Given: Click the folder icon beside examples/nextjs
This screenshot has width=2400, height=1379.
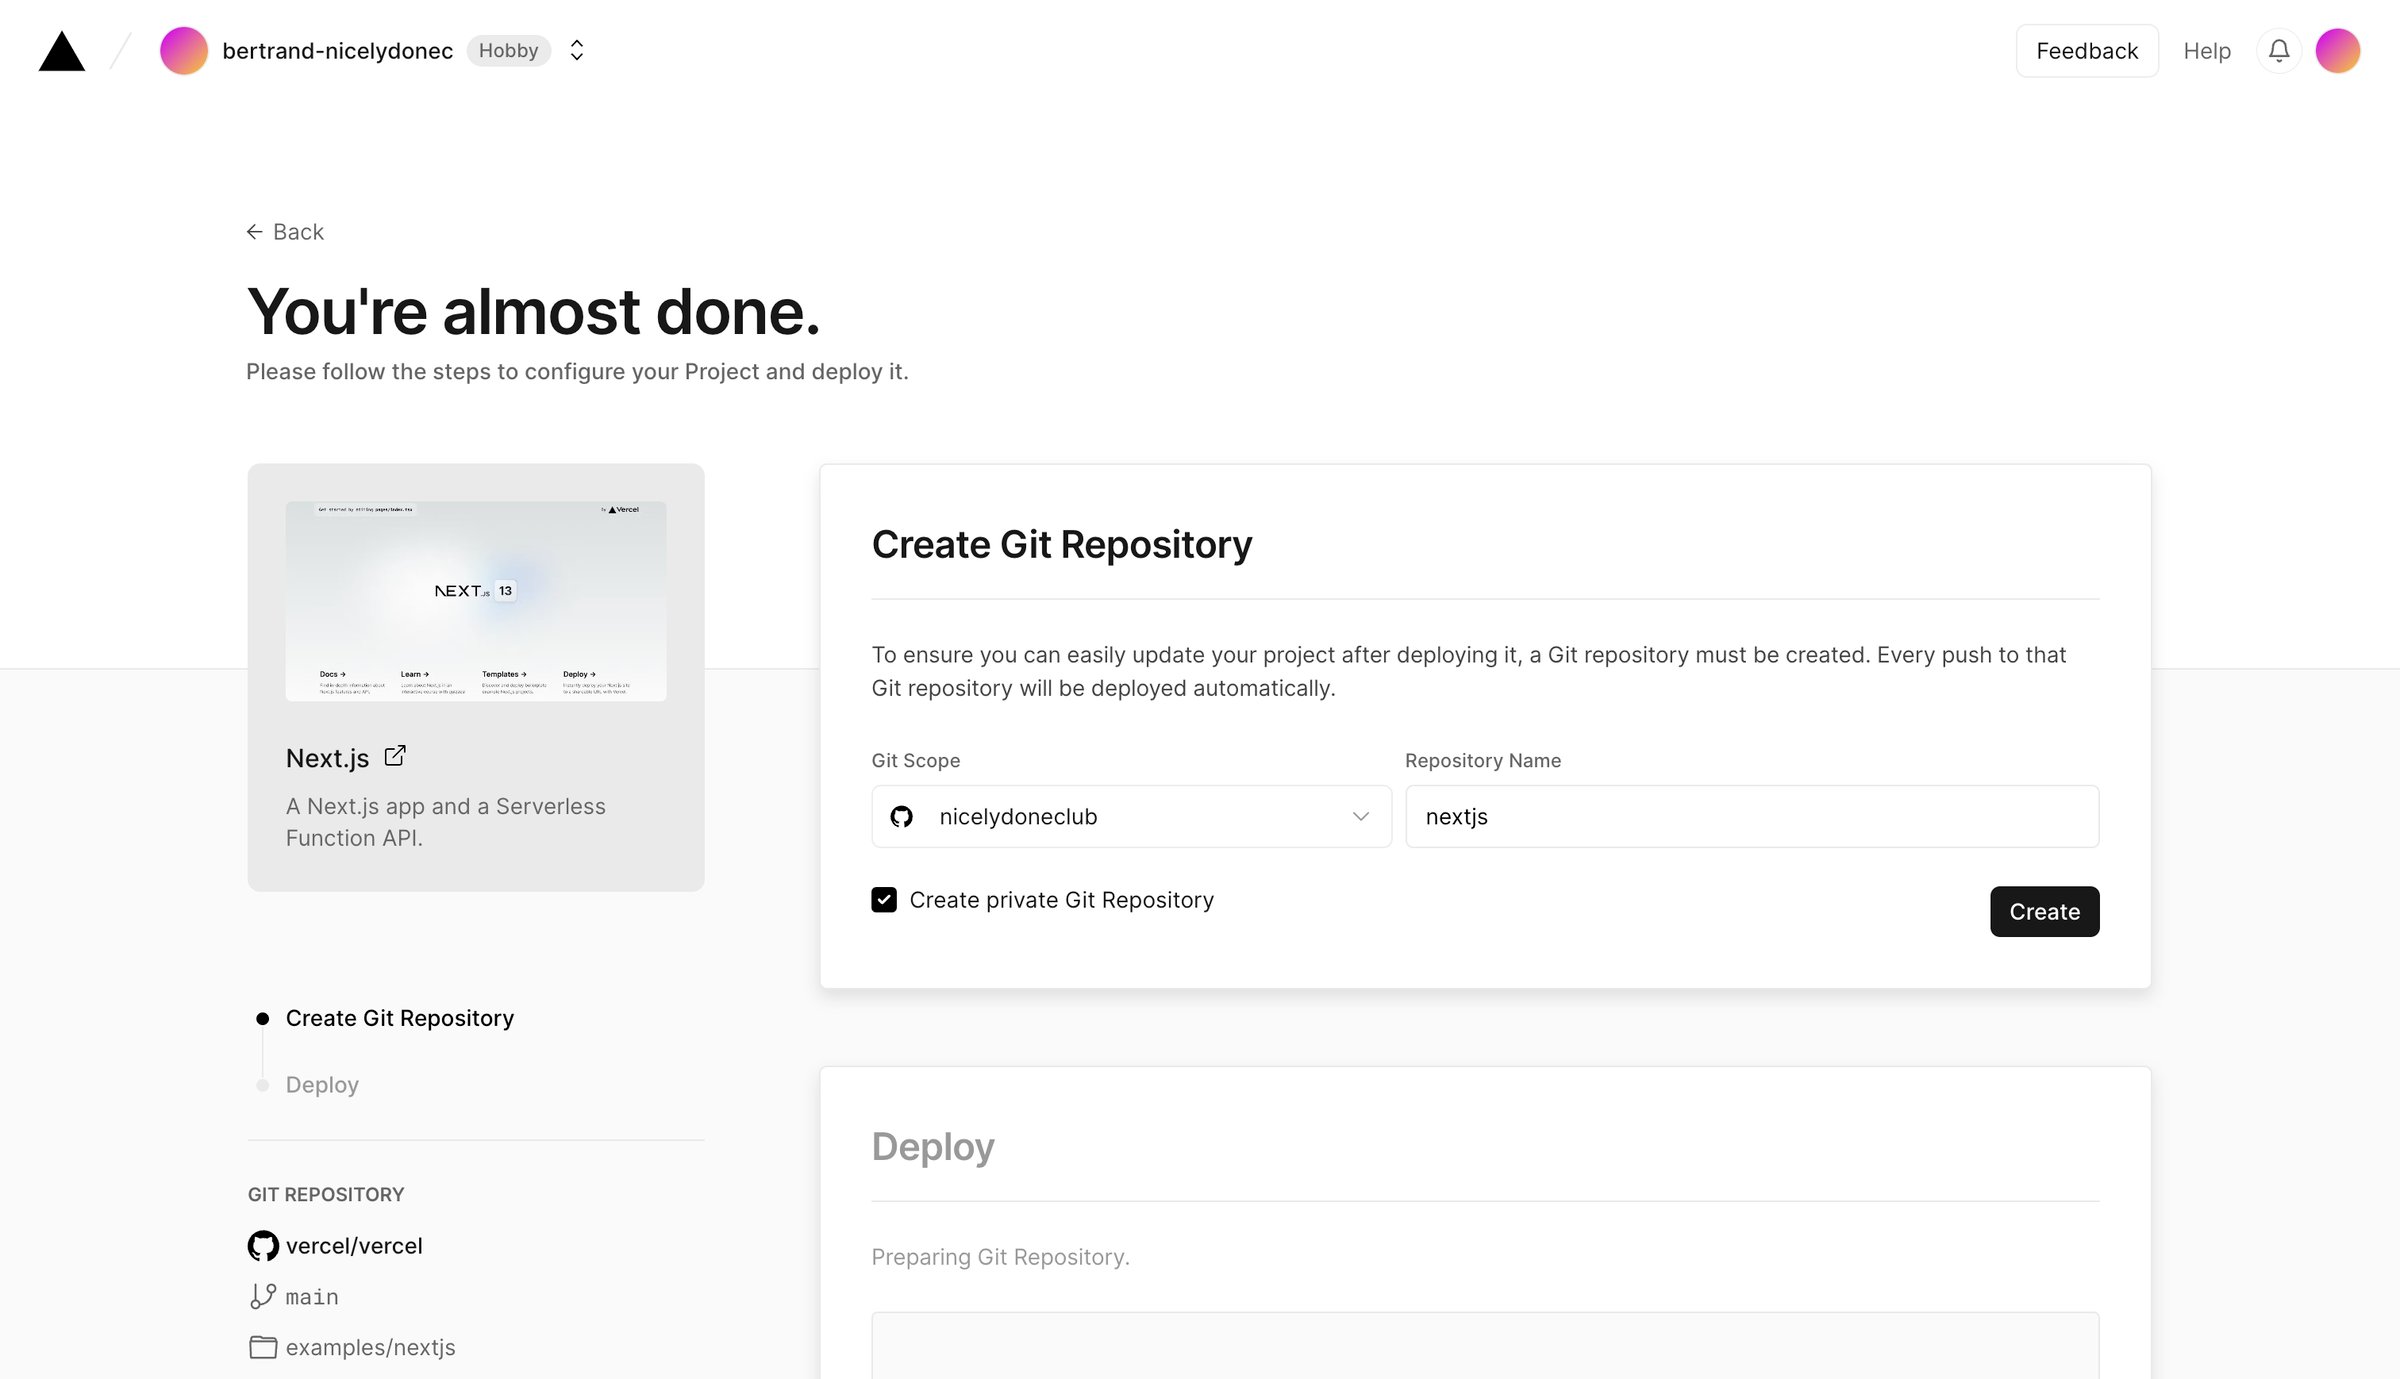Looking at the screenshot, I should click(x=263, y=1347).
